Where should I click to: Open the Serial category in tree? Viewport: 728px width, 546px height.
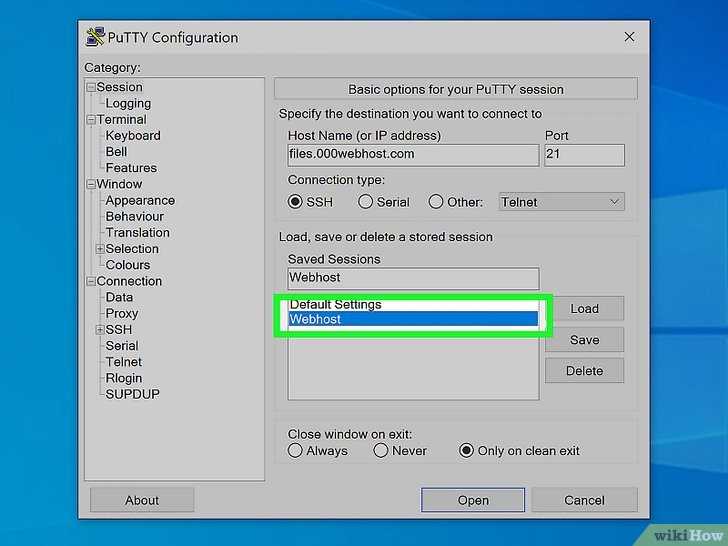(122, 346)
